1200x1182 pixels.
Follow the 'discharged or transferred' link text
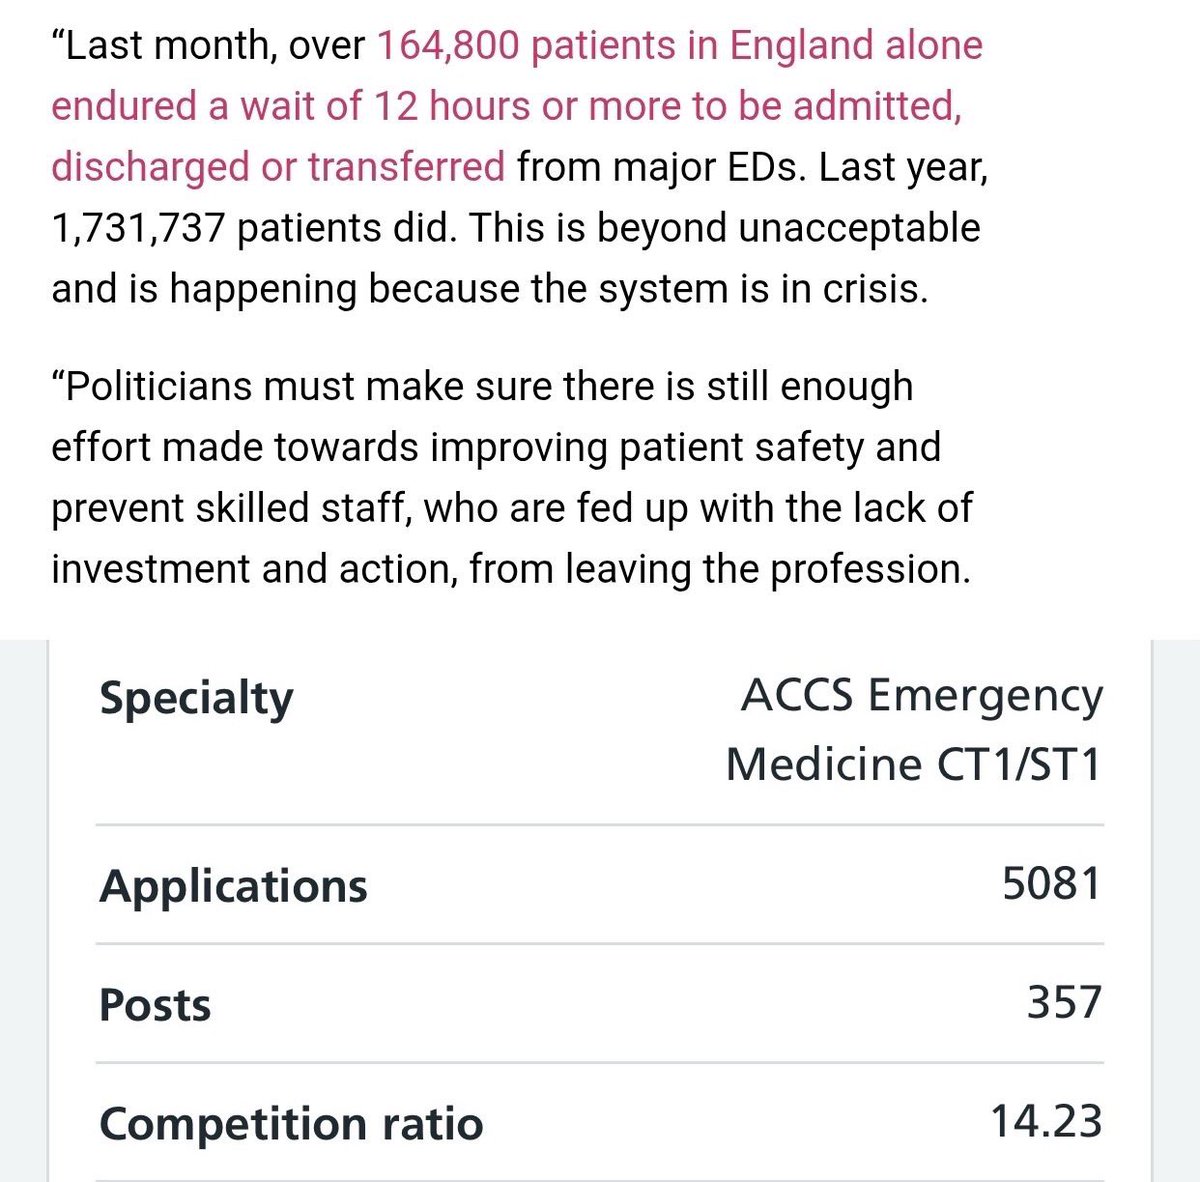pos(278,167)
